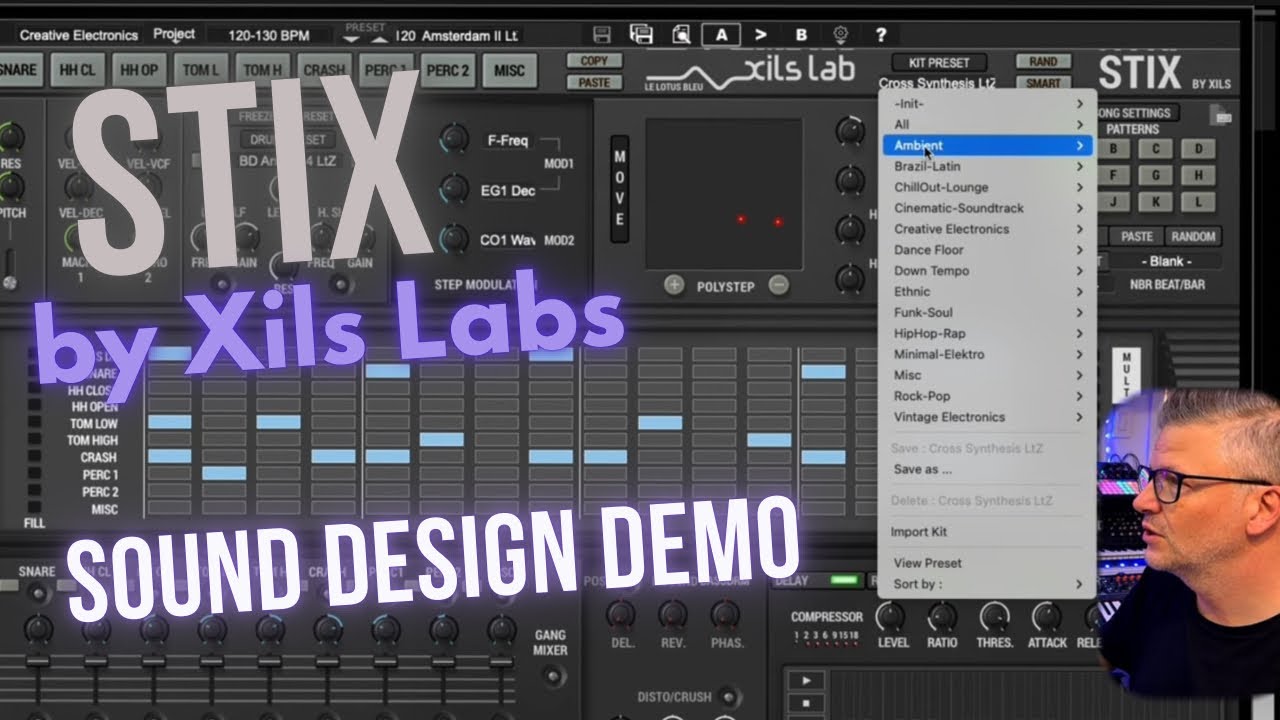The image size is (1280, 720).
Task: Toggle first step of TOM LOW row
Action: click(x=170, y=422)
